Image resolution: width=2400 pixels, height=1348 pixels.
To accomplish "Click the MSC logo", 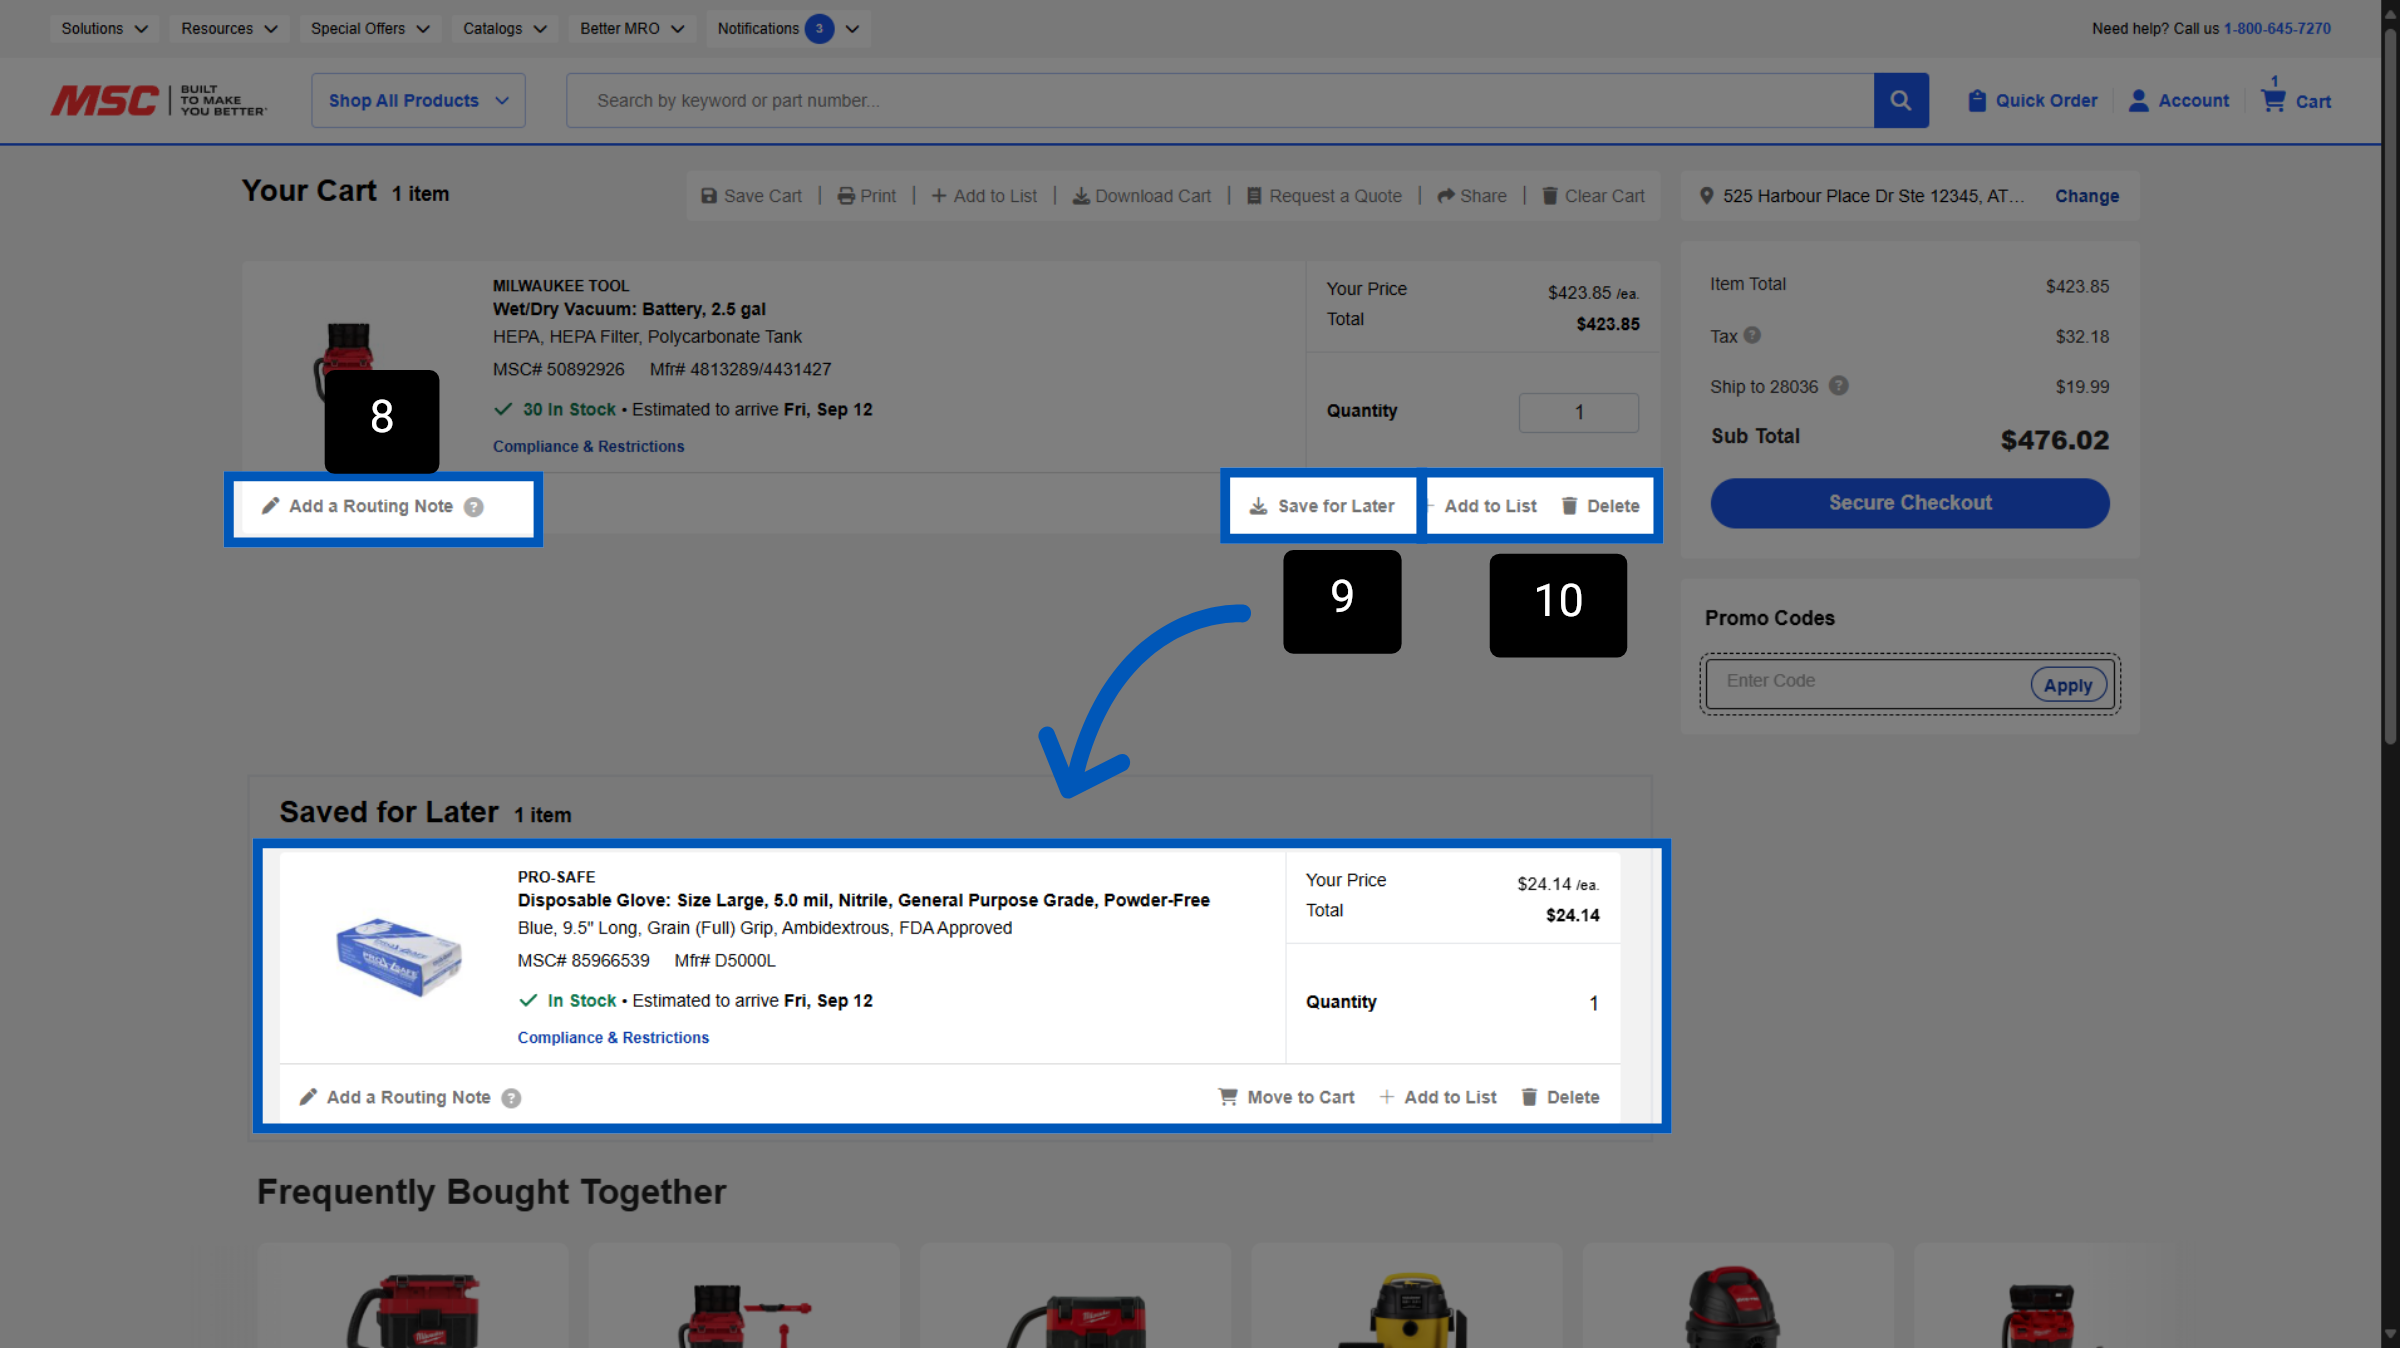I will coord(159,100).
